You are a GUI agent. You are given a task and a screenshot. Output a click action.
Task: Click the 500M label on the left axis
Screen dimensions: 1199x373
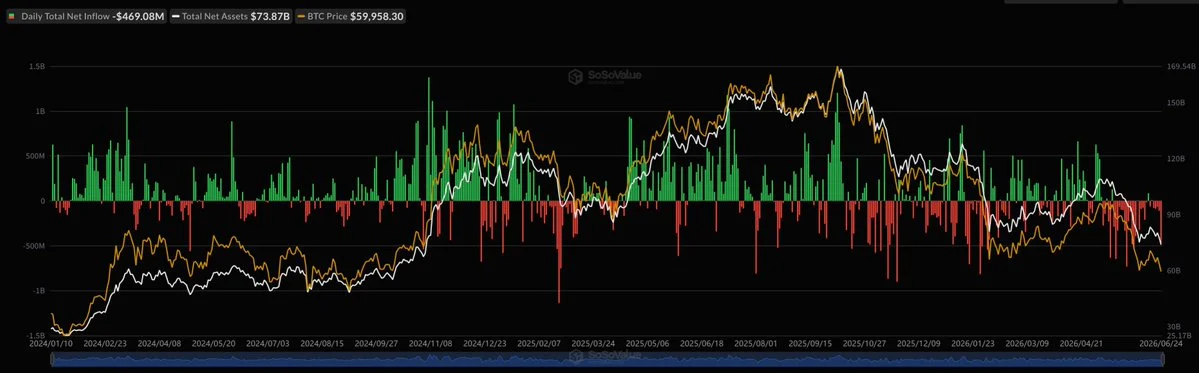(34, 157)
